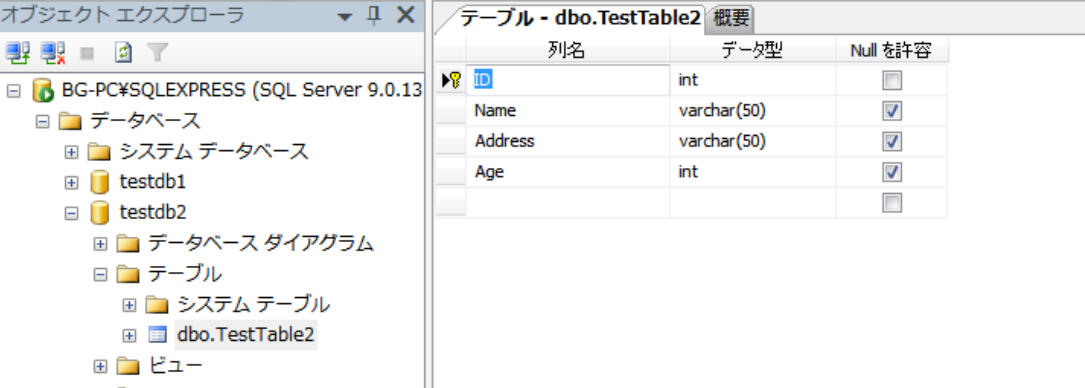Click the データ型 column header
Image resolution: width=1085 pixels, height=388 pixels.
point(752,49)
